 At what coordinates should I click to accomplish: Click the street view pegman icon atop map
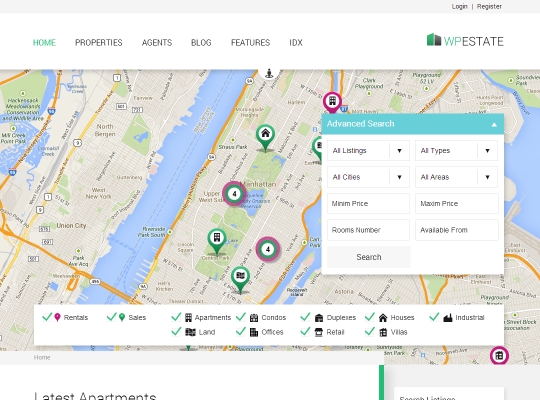pyautogui.click(x=269, y=73)
